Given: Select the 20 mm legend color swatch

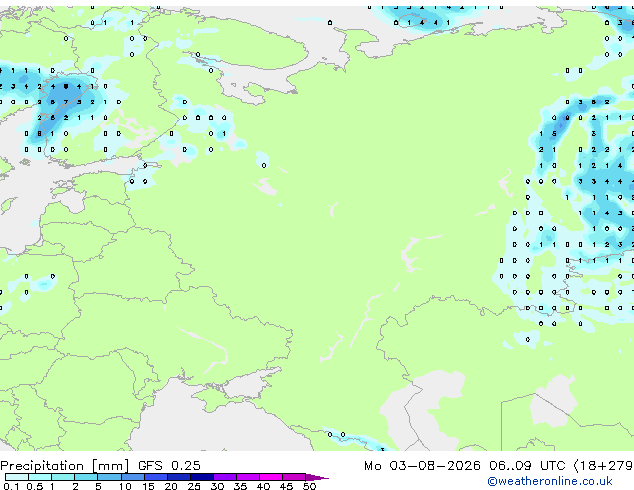Looking at the screenshot, I should pos(179,477).
